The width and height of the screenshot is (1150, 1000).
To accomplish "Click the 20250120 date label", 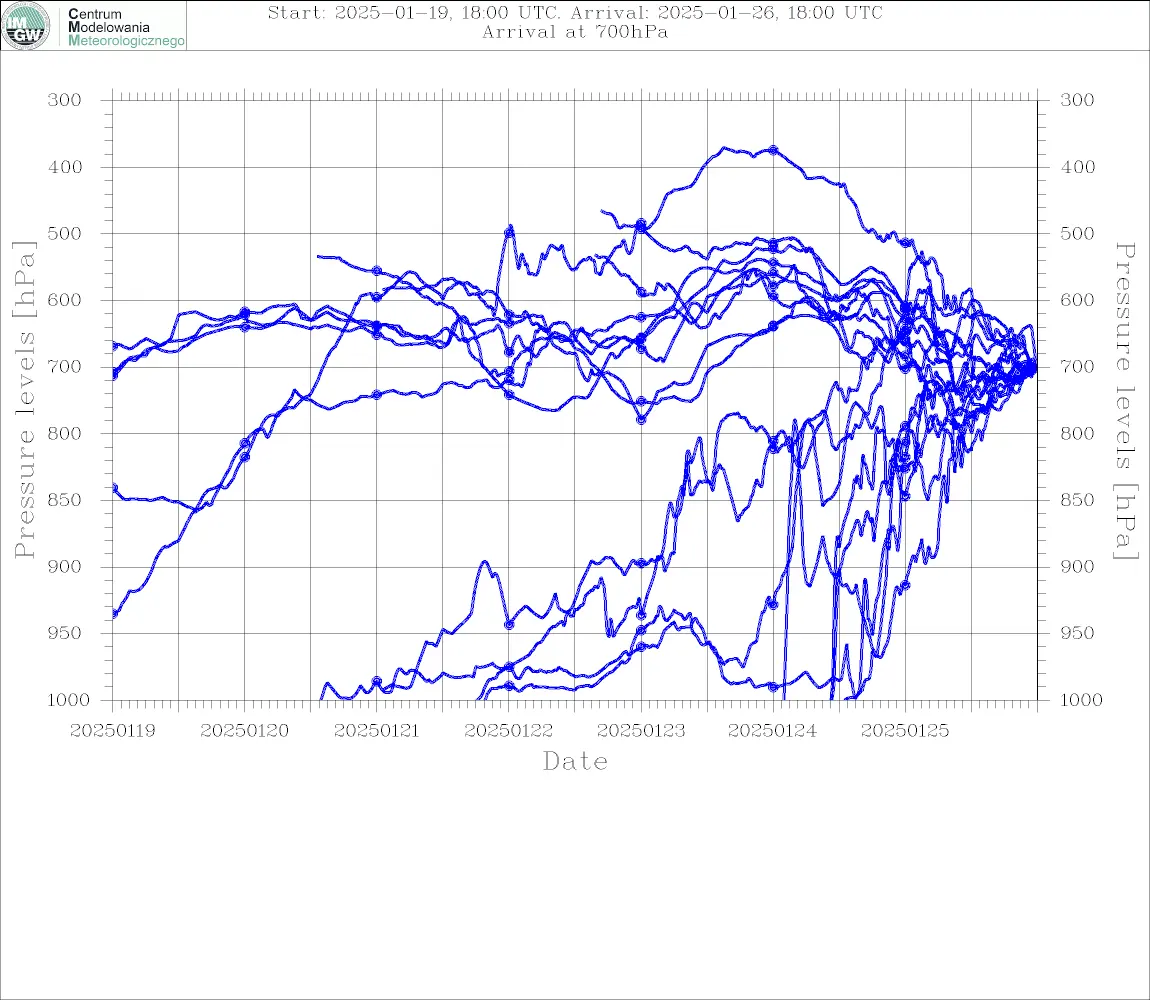I will pyautogui.click(x=245, y=731).
